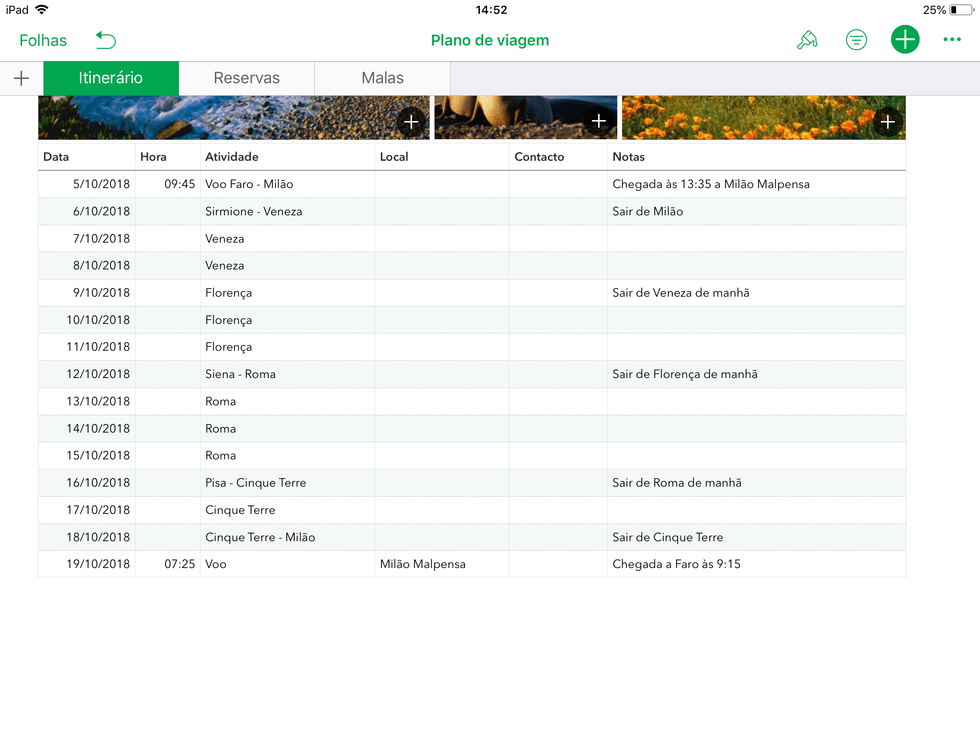
Task: Select the Sair de Florença de manhã note
Action: pos(756,374)
